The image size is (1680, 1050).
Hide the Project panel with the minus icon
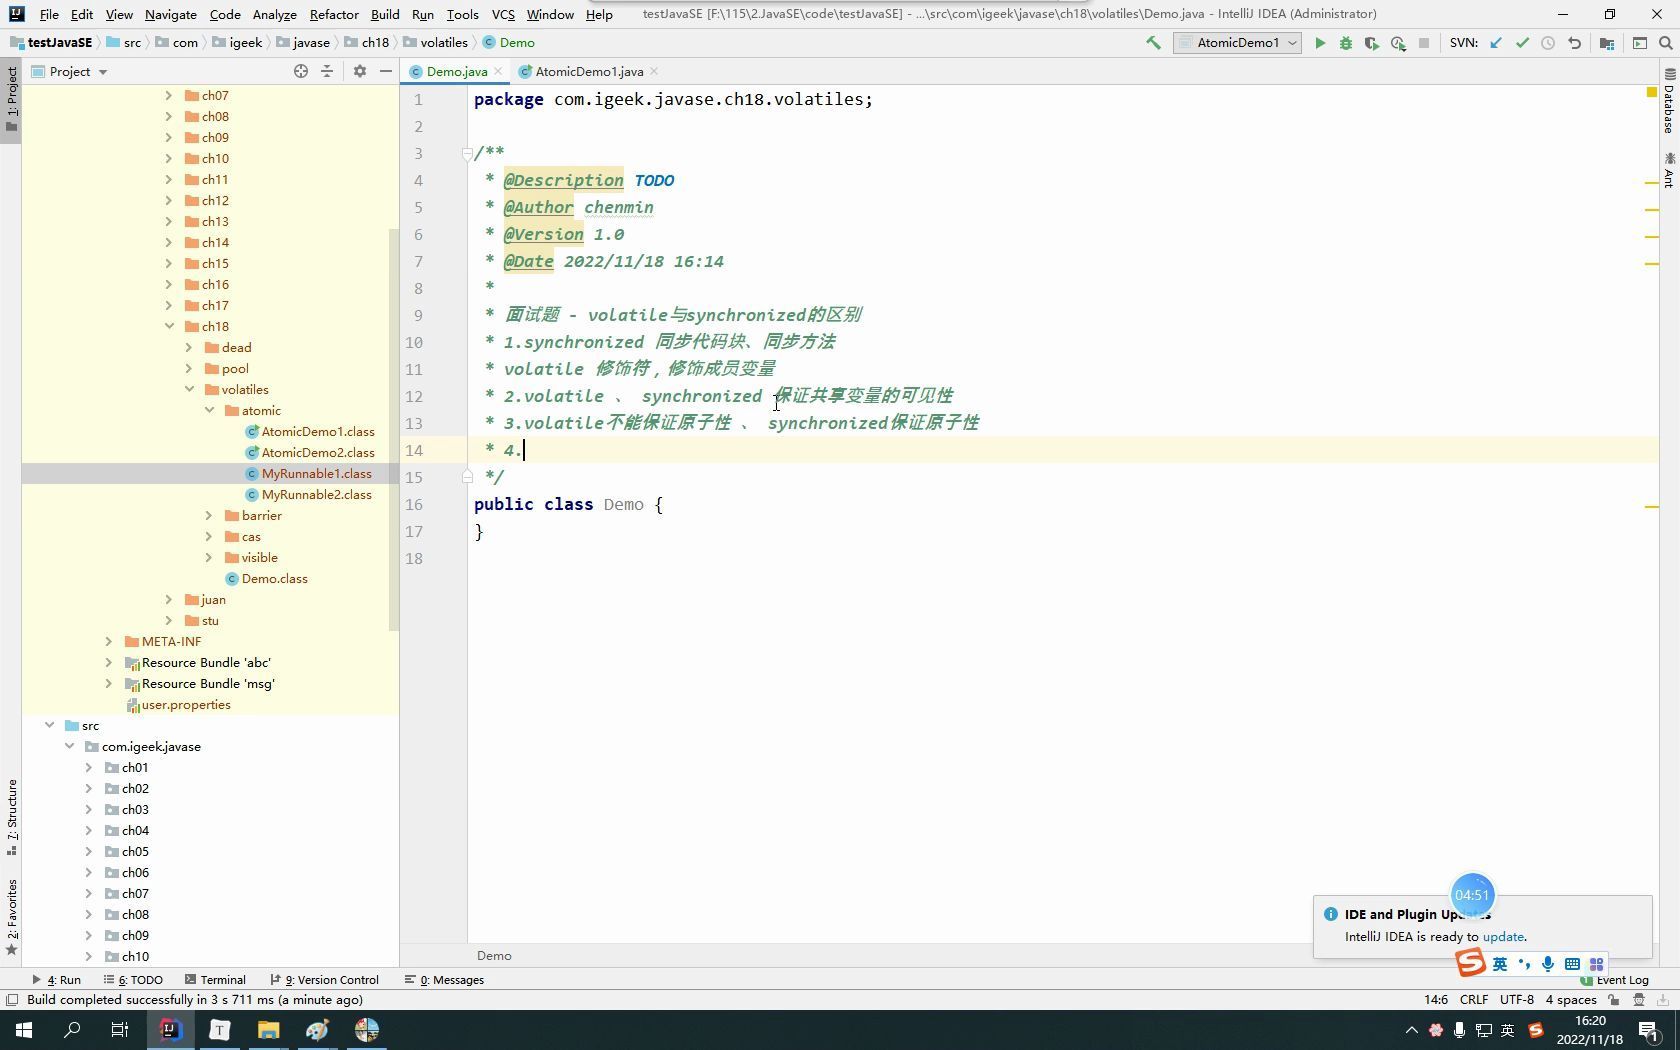point(386,71)
